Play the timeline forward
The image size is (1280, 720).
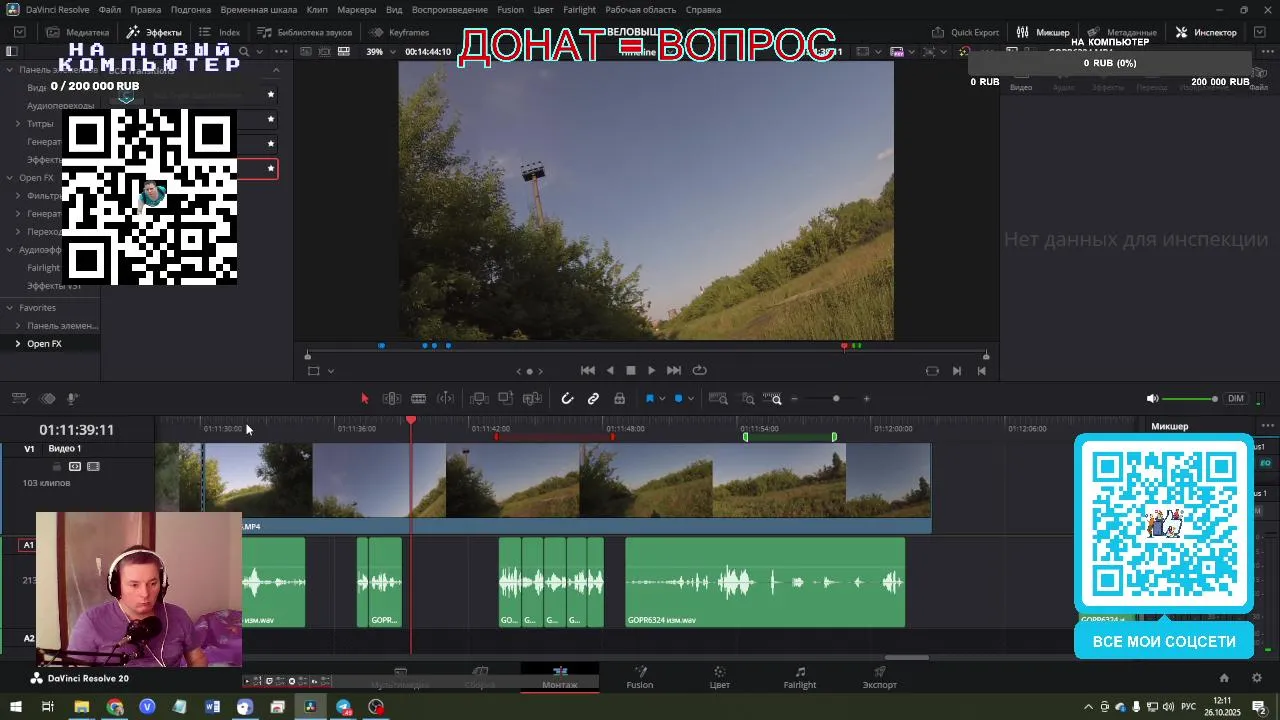click(652, 370)
